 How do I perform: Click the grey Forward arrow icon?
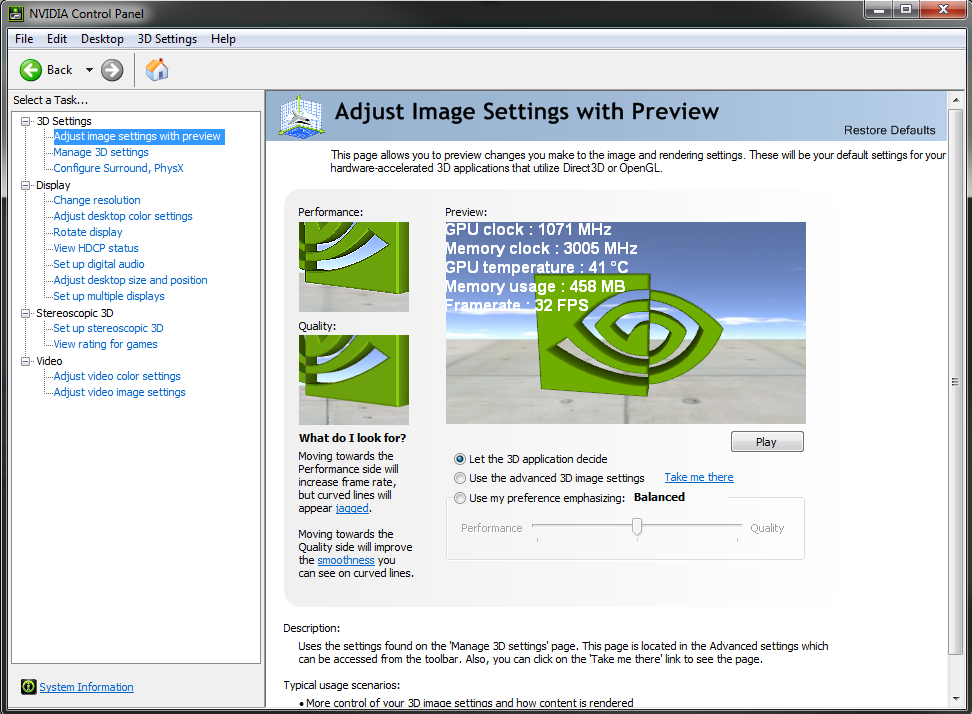pos(112,70)
